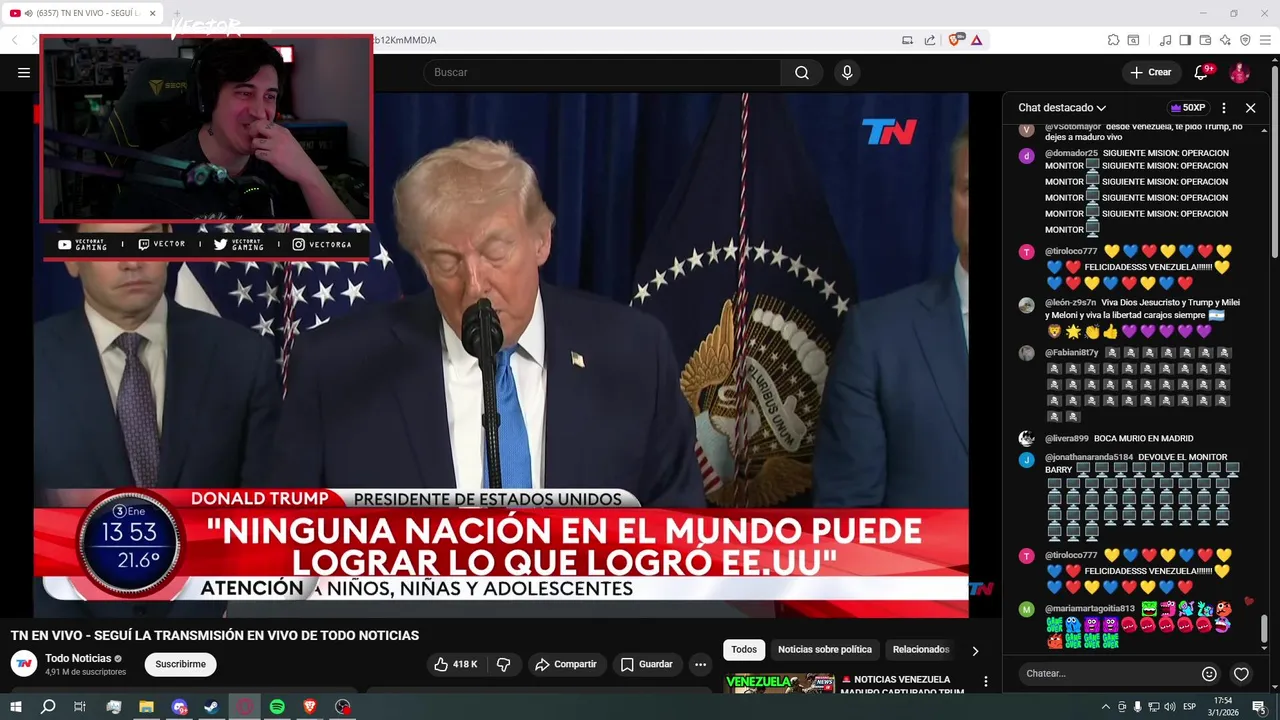
Task: Focus the Buscar search field
Action: 603,72
